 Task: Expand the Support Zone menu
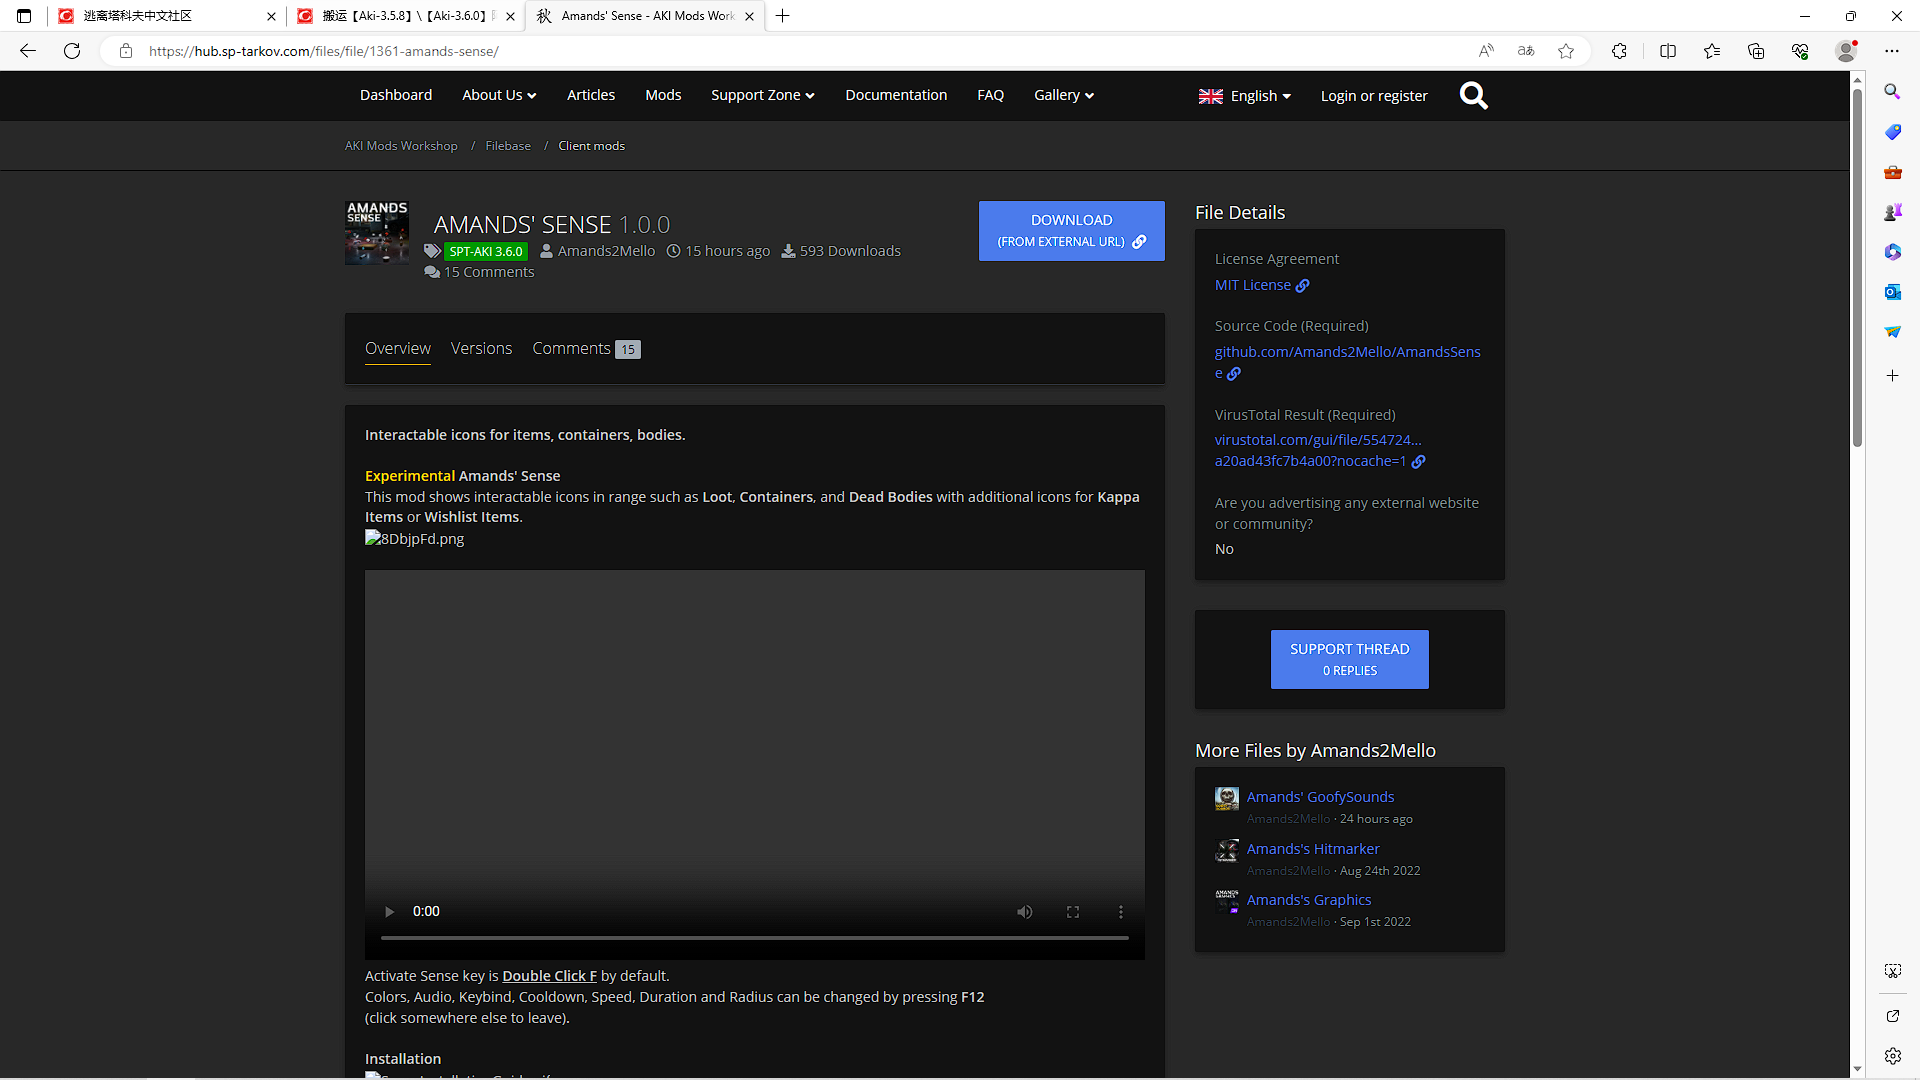pyautogui.click(x=762, y=95)
